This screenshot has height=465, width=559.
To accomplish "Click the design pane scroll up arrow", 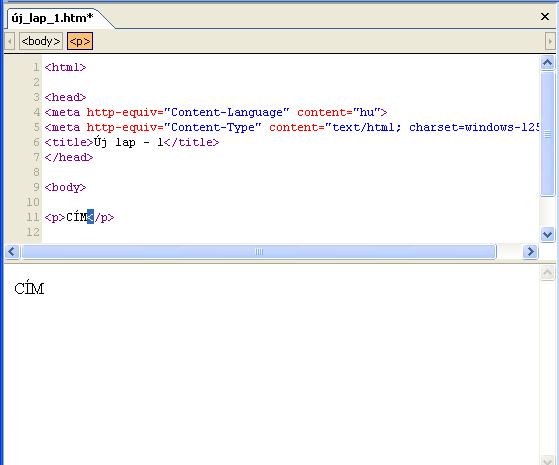I will [x=548, y=273].
